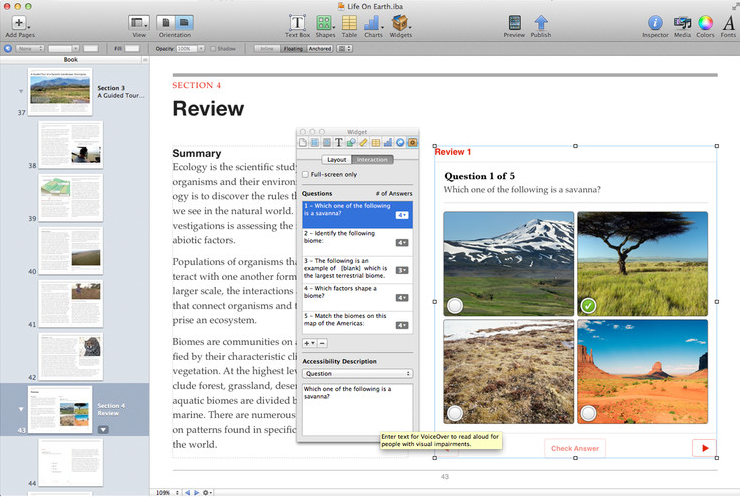Image resolution: width=740 pixels, height=497 pixels.
Task: Open the Colors picker in toolbar
Action: click(706, 22)
